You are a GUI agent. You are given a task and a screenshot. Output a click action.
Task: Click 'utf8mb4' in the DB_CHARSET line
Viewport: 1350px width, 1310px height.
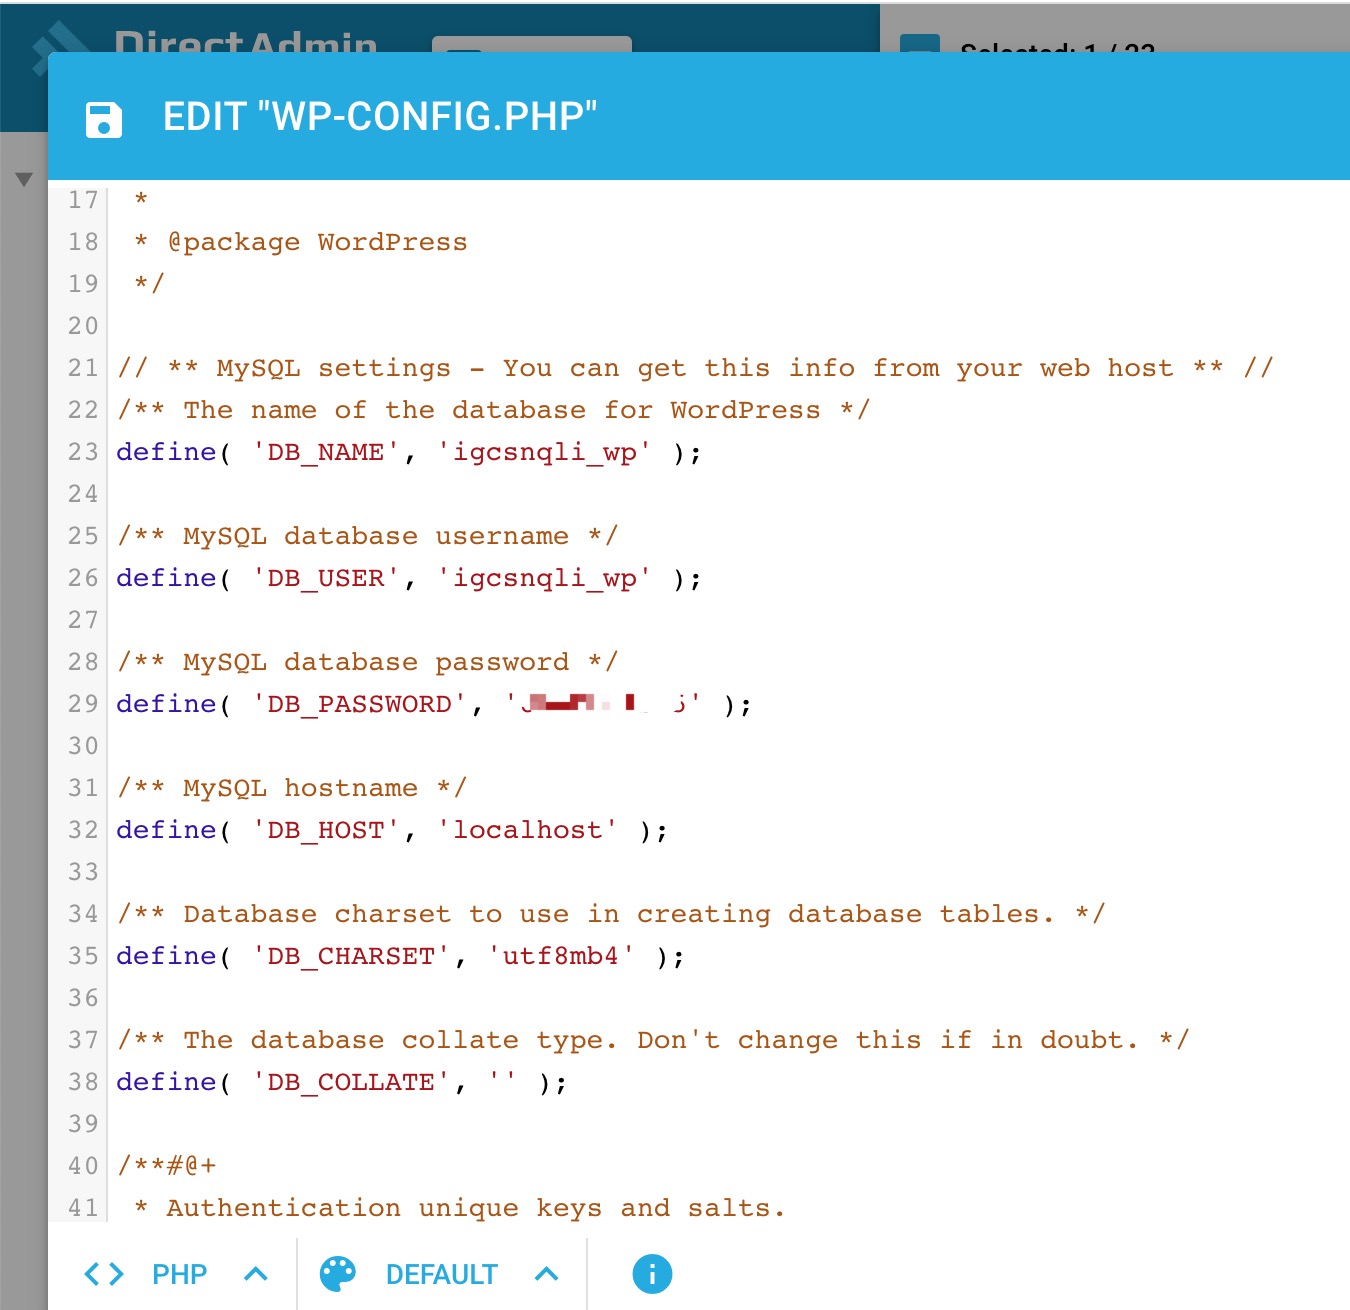coord(560,956)
